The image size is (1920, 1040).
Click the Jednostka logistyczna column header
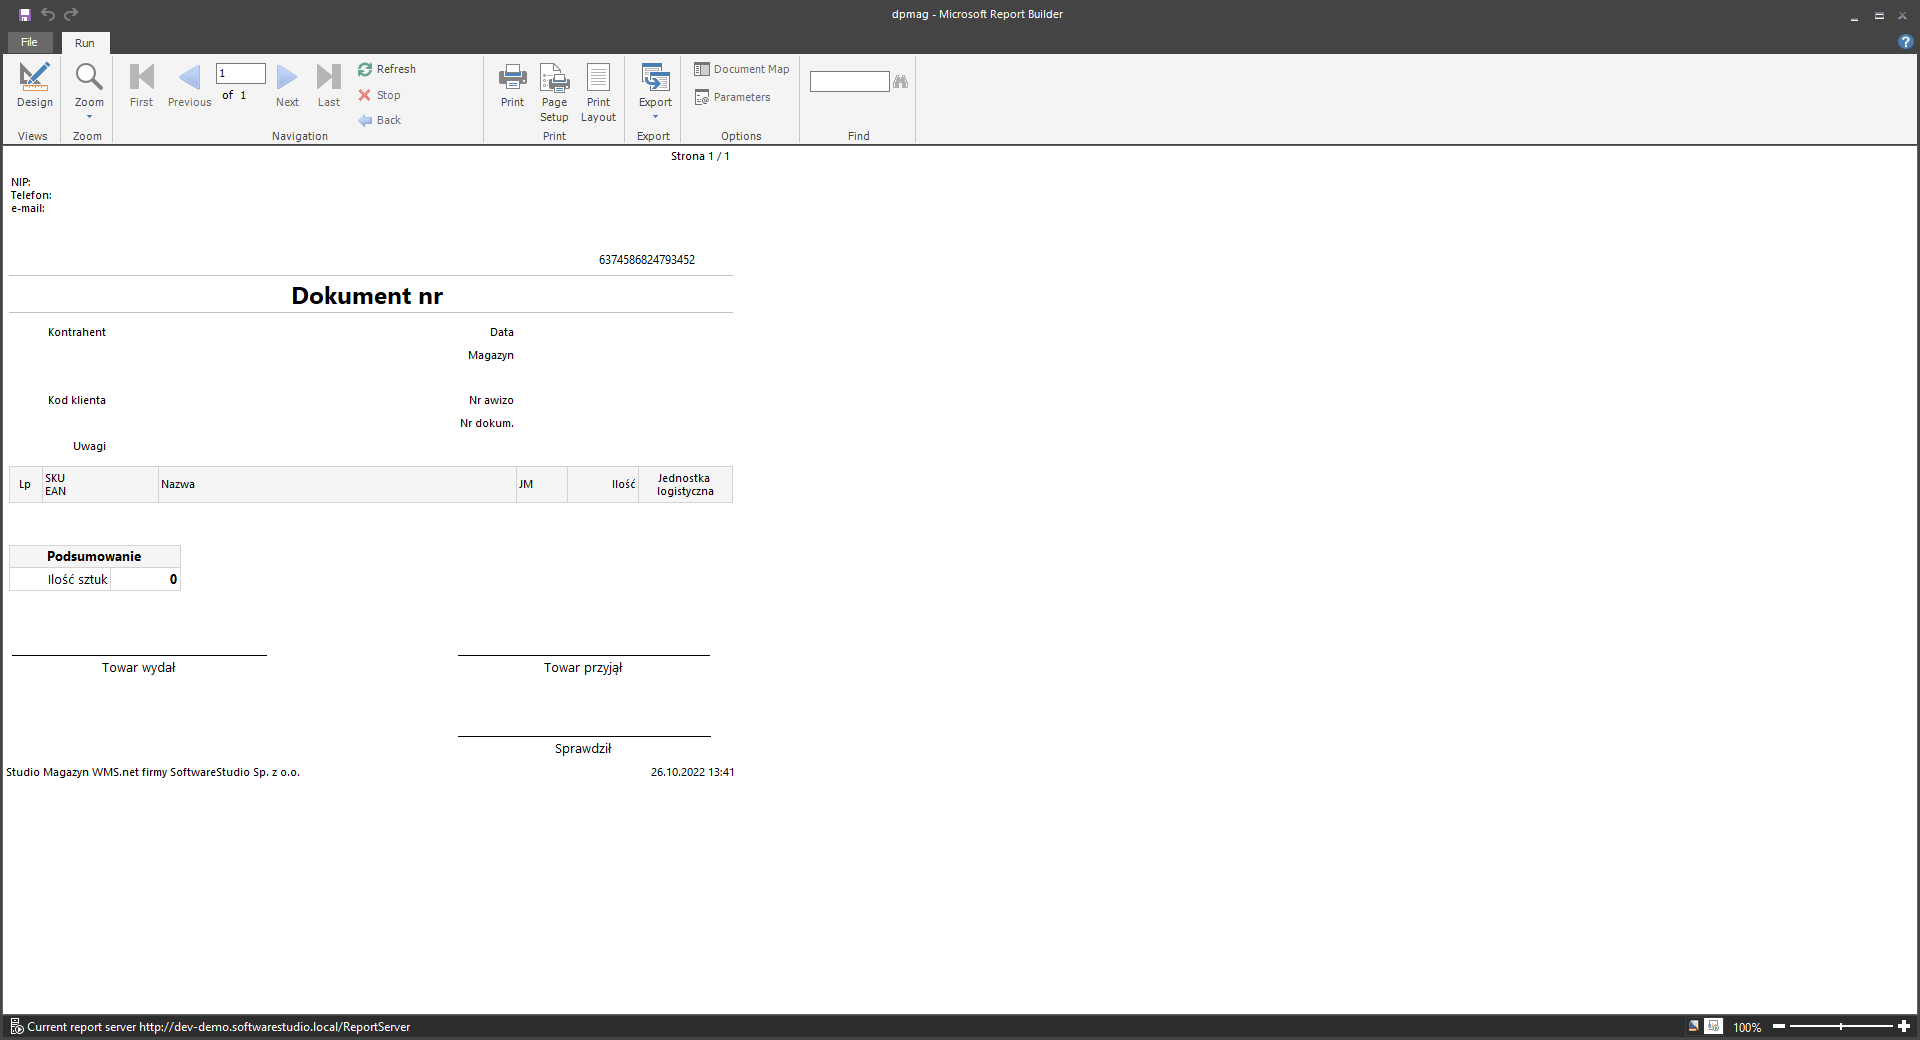[x=685, y=484]
